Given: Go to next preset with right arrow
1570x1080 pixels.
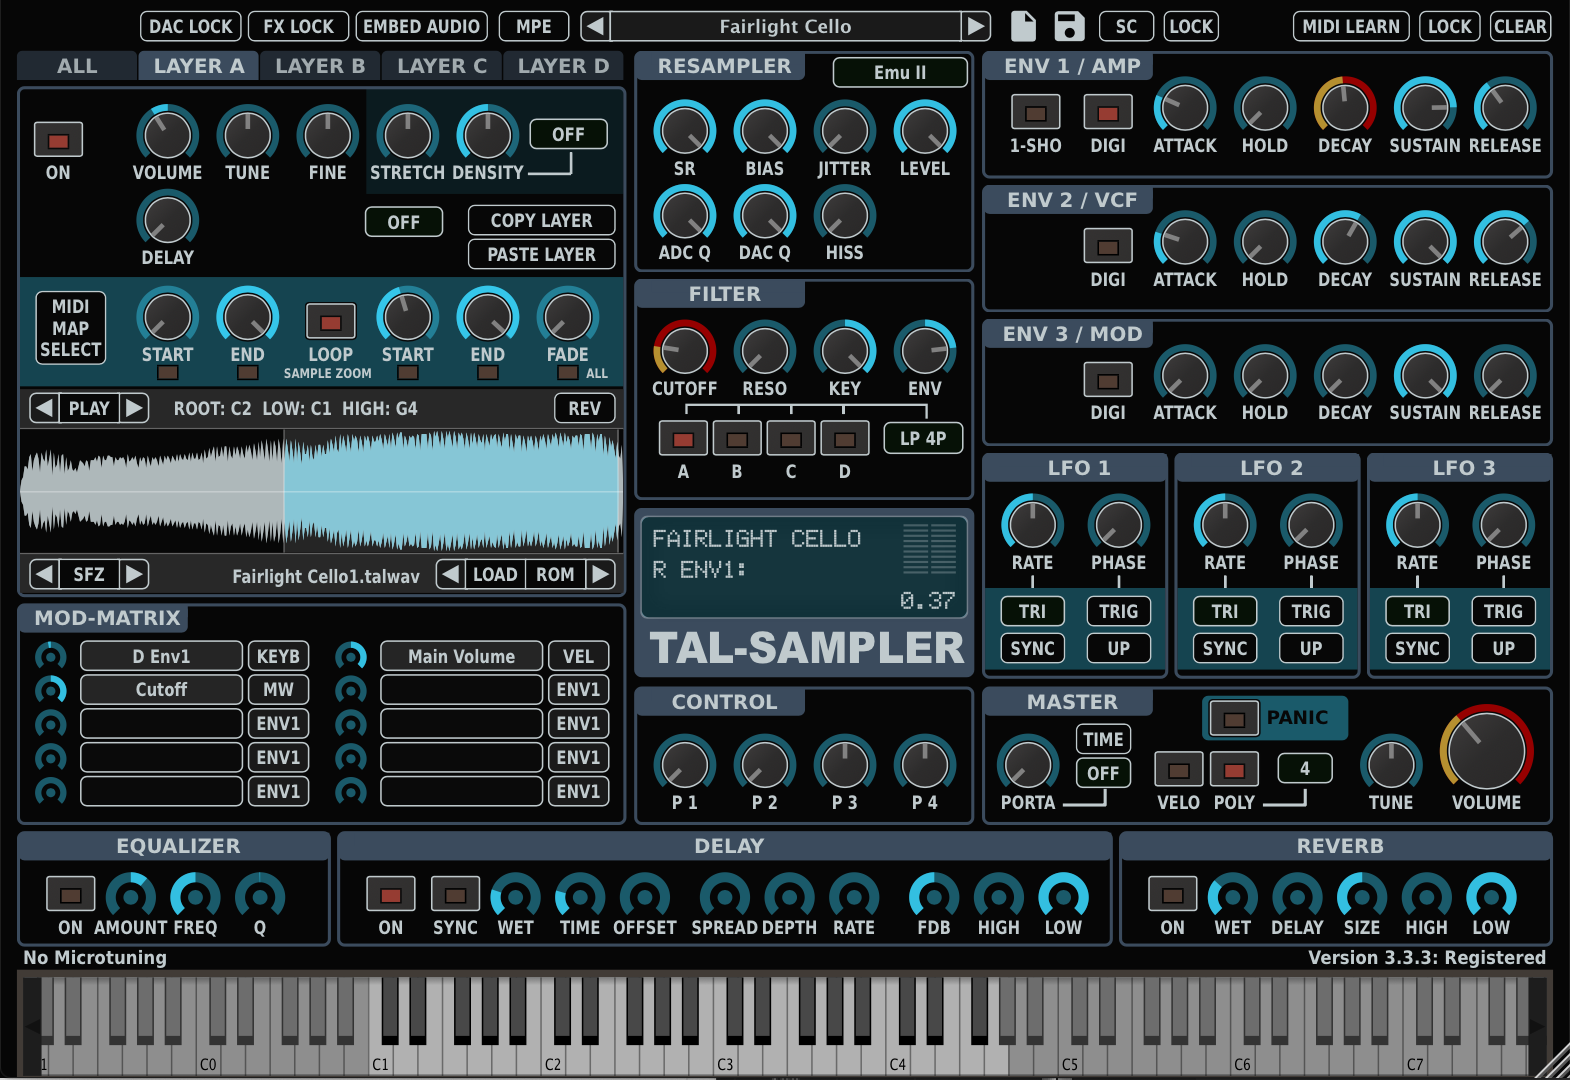Looking at the screenshot, I should click(x=975, y=26).
